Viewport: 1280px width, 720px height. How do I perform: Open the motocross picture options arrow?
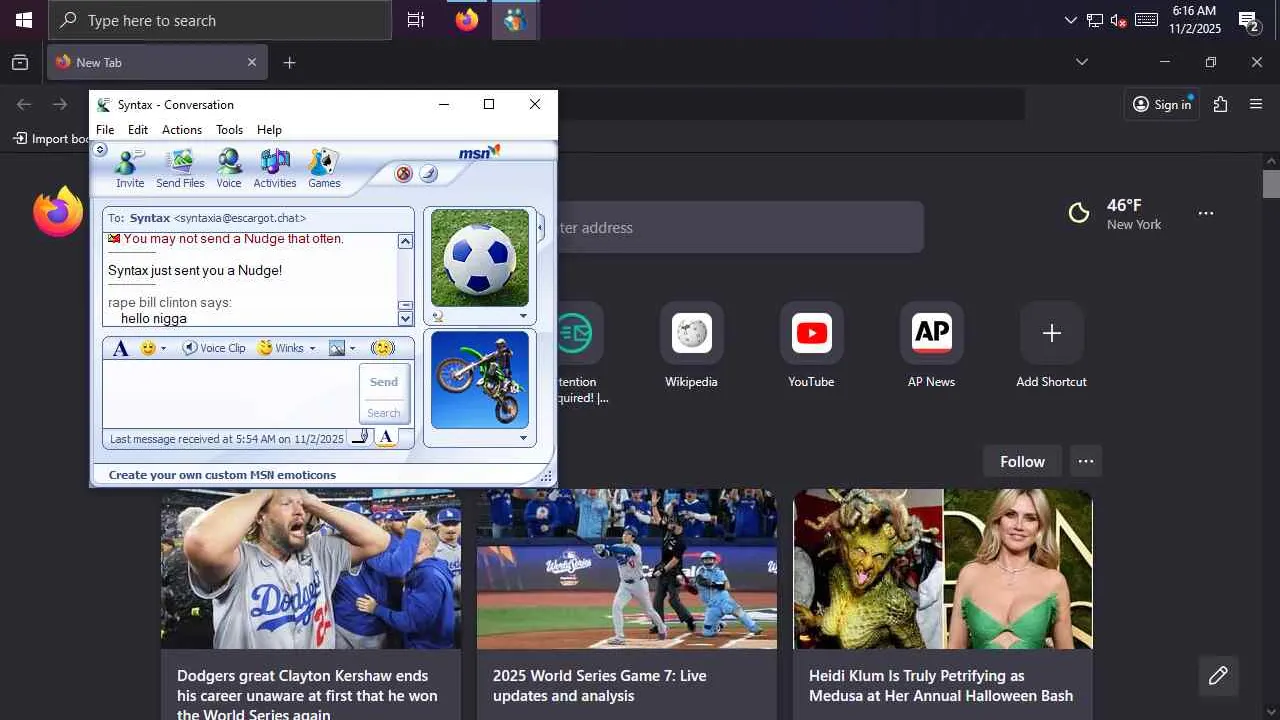[523, 438]
